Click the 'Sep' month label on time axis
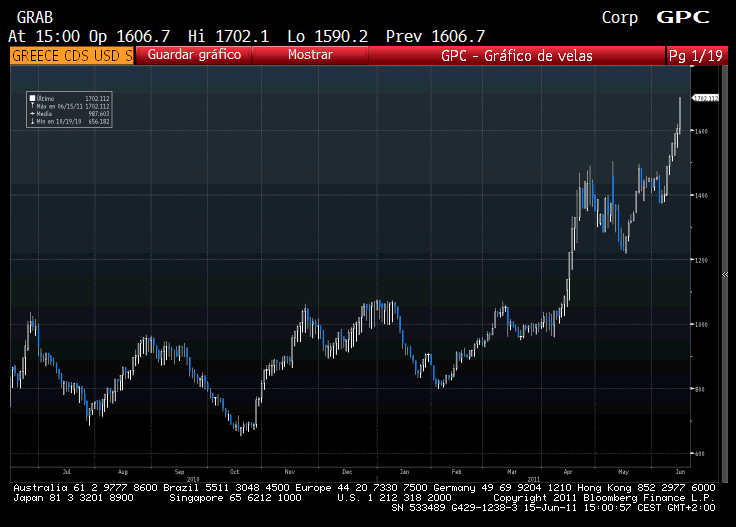The image size is (736, 527). (x=179, y=472)
